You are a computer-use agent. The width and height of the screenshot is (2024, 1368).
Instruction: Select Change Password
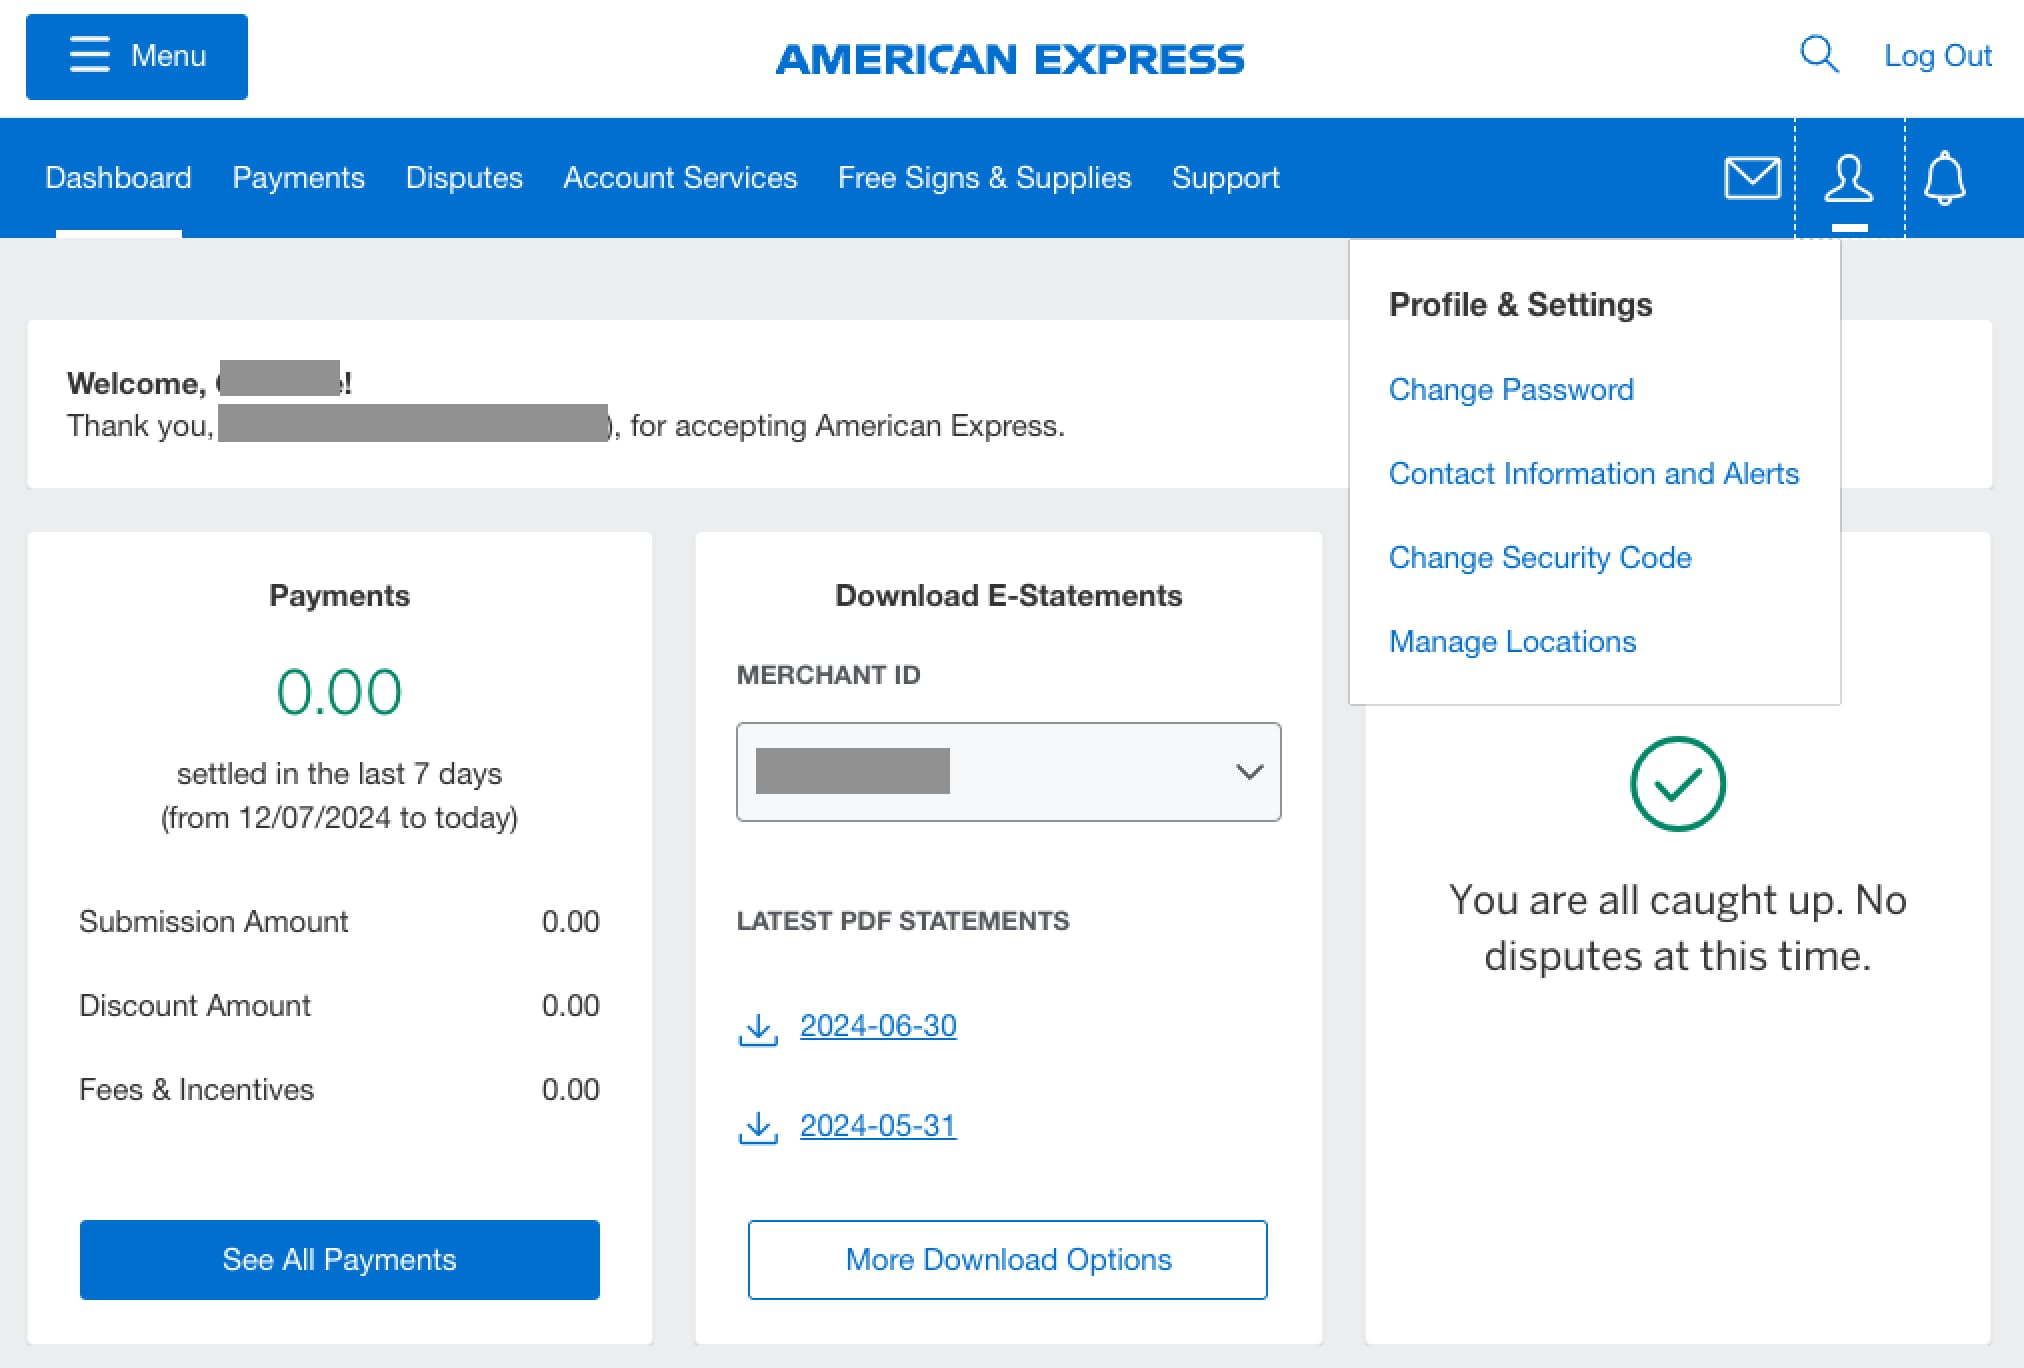pos(1511,390)
